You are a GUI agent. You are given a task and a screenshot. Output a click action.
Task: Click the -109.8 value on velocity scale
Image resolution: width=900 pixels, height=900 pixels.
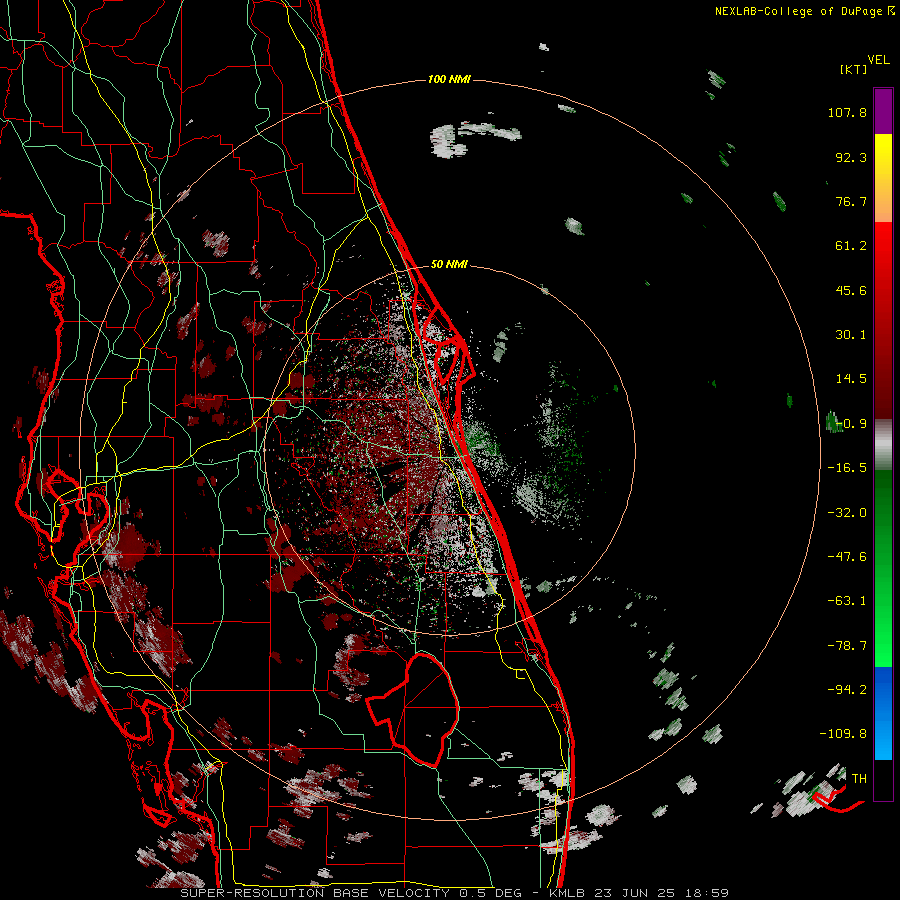pos(843,734)
